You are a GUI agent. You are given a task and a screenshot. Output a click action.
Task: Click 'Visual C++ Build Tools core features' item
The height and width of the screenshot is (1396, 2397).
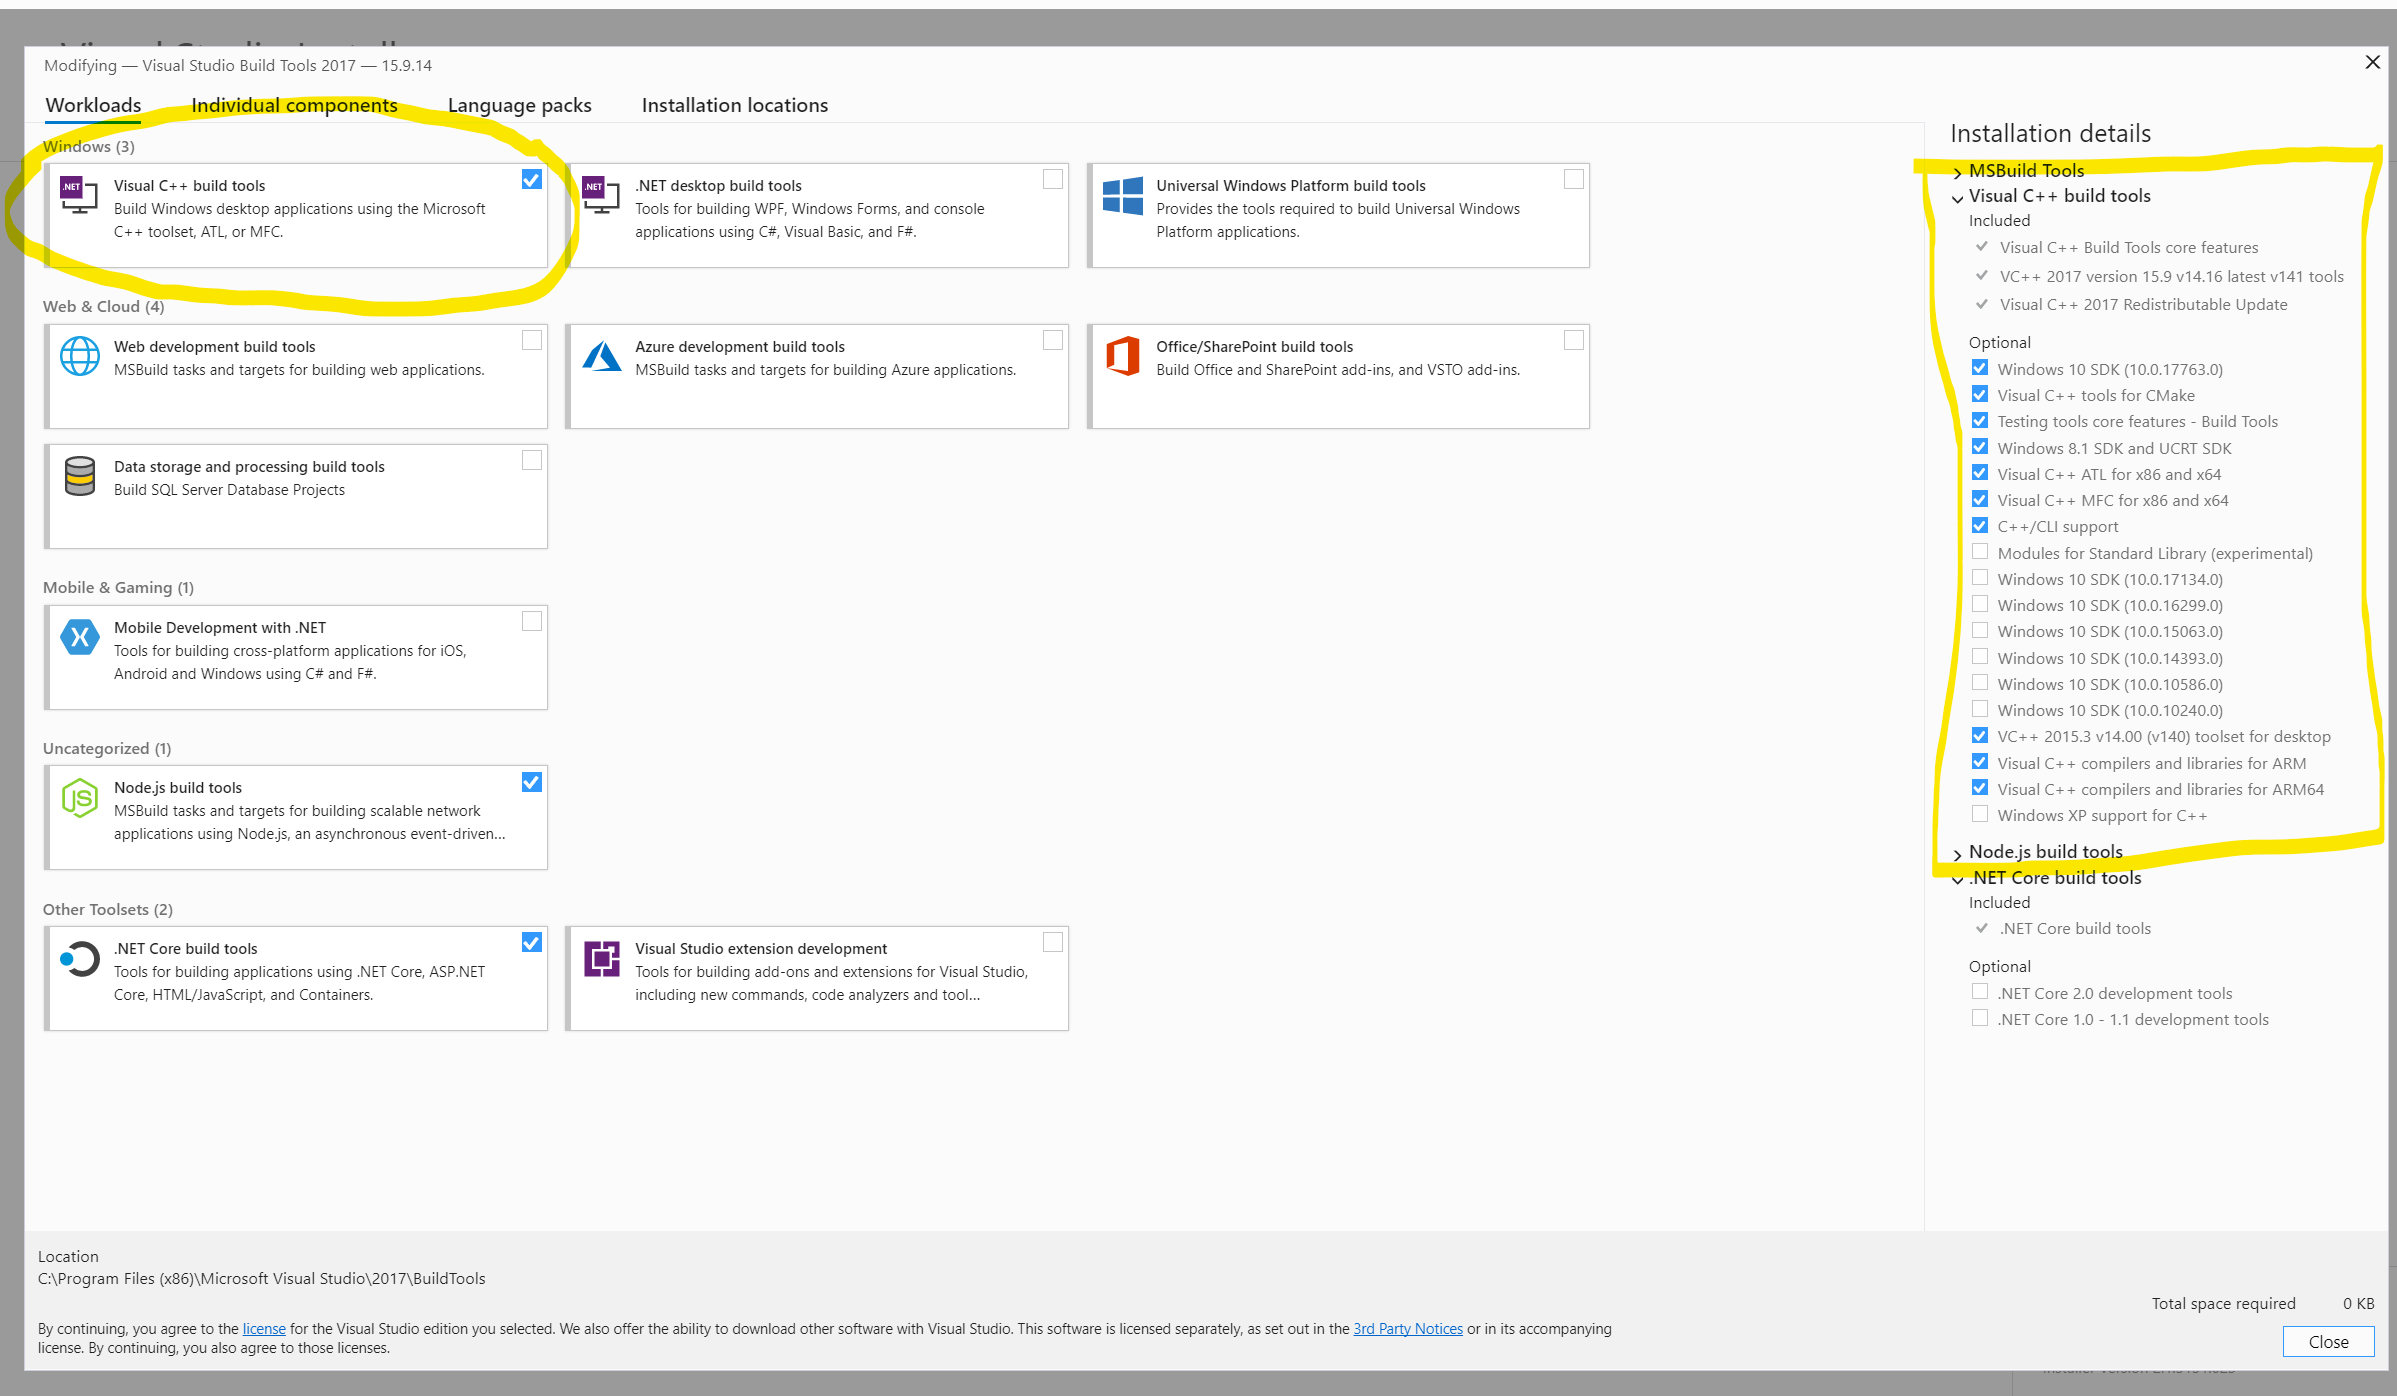coord(2129,248)
